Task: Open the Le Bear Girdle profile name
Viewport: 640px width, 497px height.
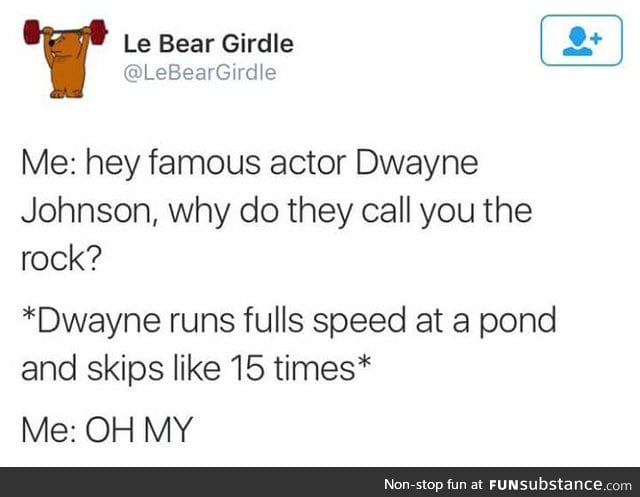Action: (x=209, y=44)
